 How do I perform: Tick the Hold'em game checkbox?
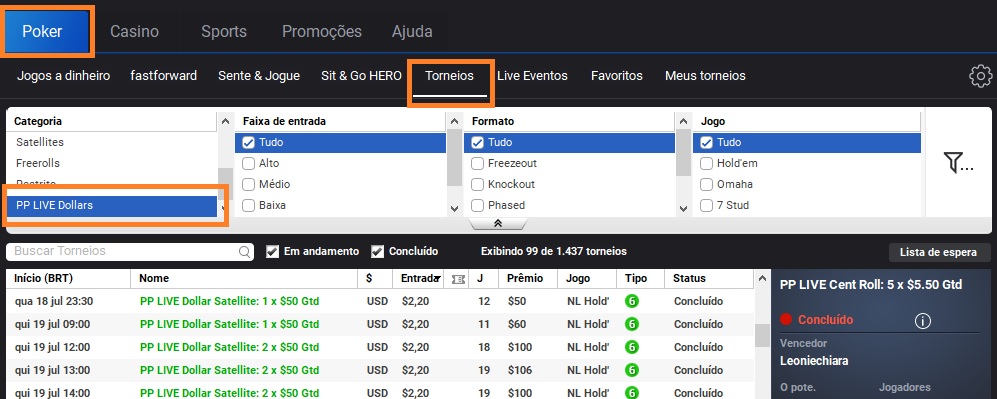[x=706, y=163]
